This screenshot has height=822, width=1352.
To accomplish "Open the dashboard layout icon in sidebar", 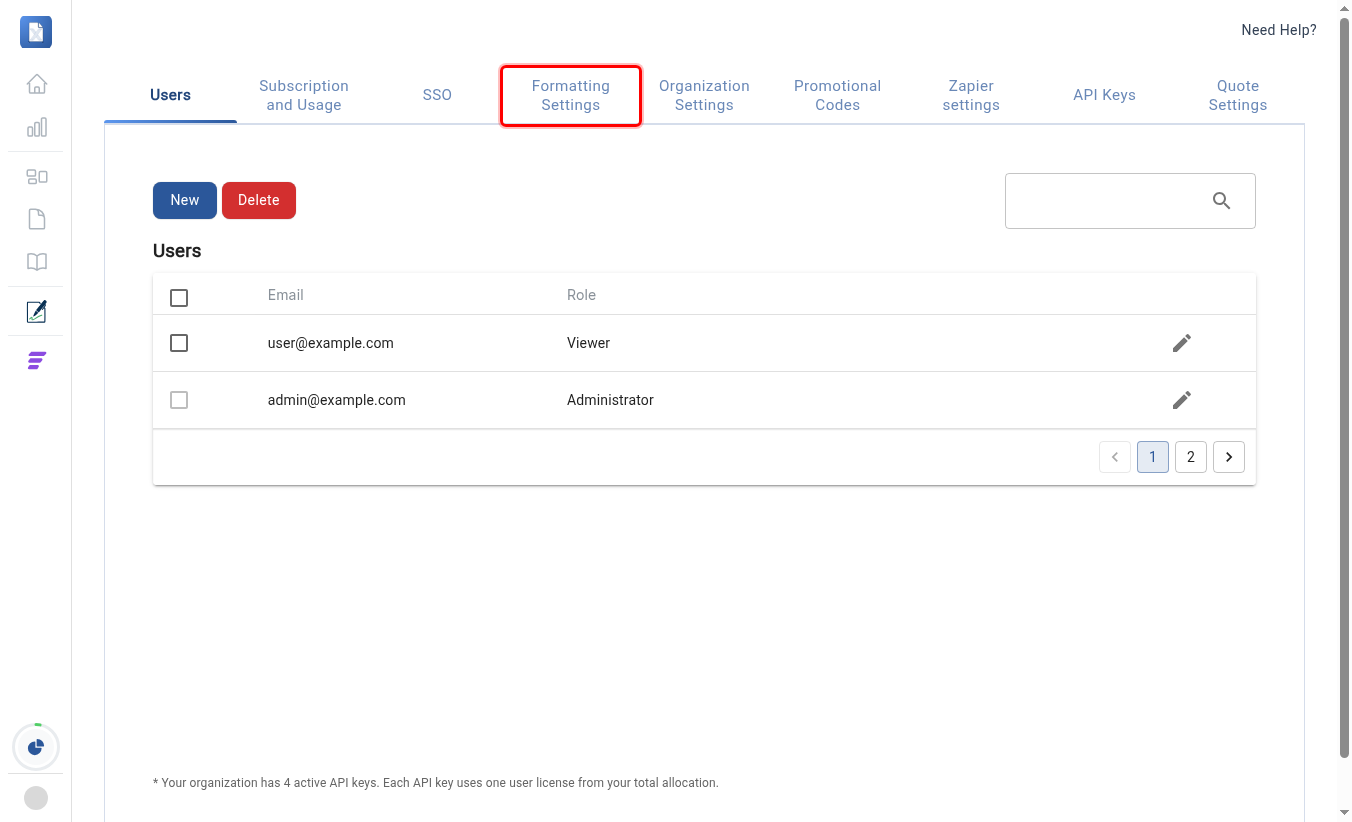I will 37,177.
